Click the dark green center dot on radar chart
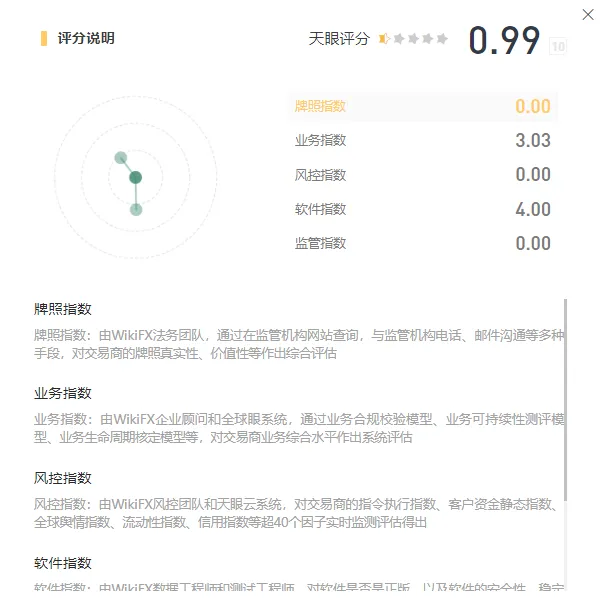602x608 pixels. pyautogui.click(x=135, y=178)
